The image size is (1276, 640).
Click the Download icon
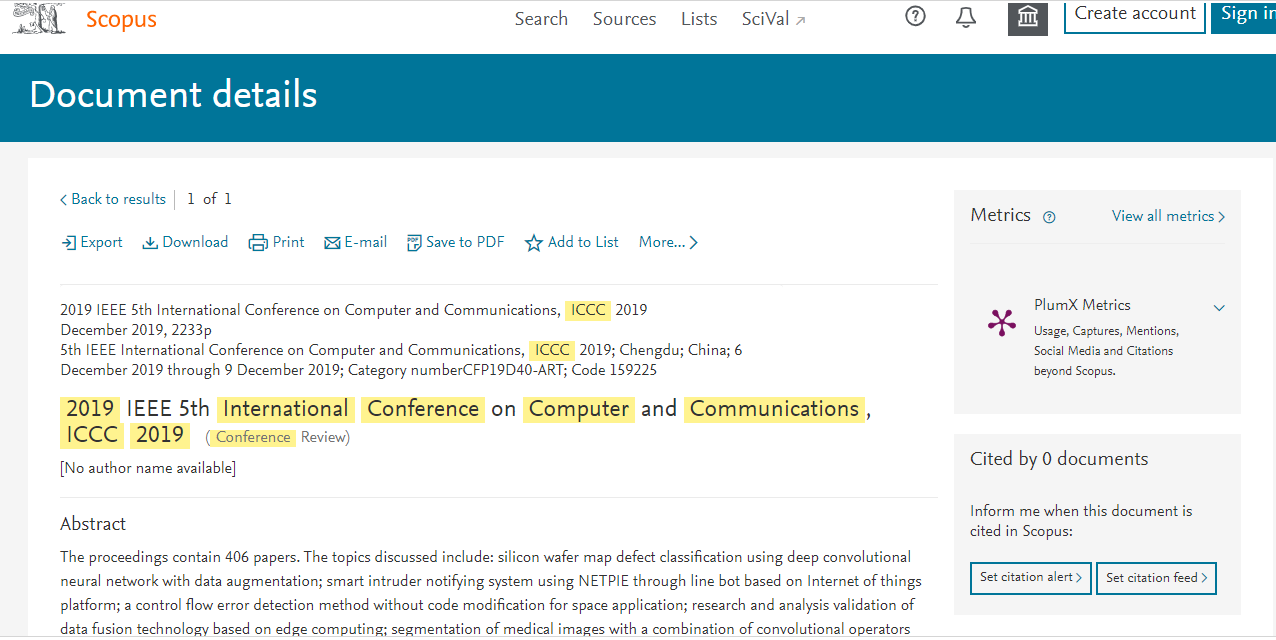click(150, 243)
